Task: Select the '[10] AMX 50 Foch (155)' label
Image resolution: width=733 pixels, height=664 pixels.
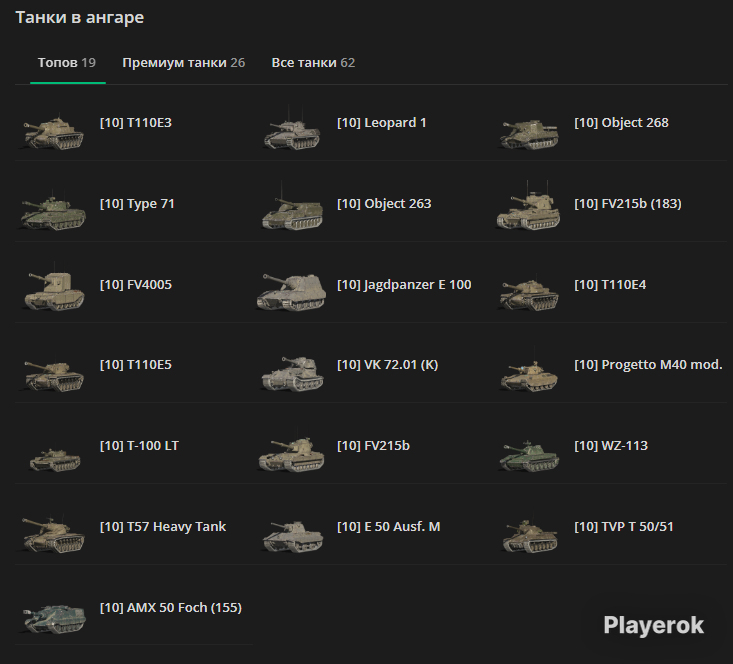Action: (x=171, y=607)
